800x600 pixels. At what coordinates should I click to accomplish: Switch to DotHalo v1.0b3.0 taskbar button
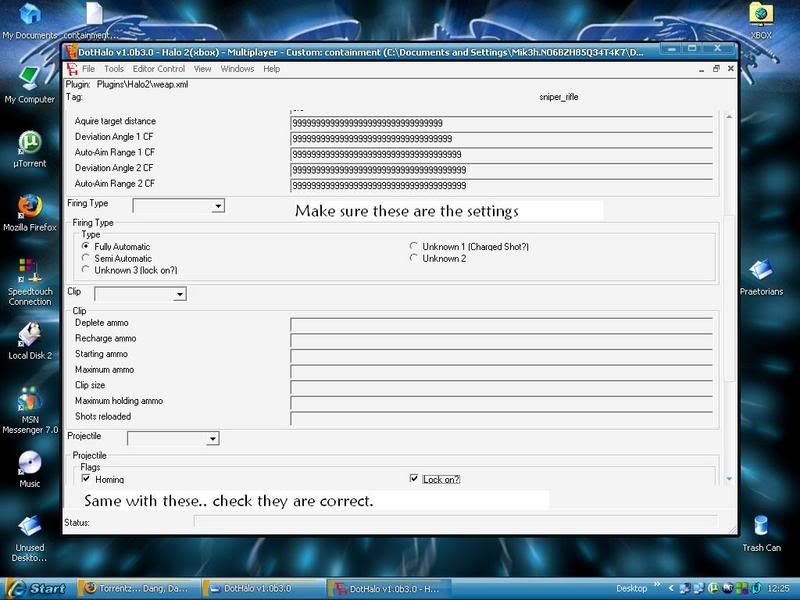point(262,588)
